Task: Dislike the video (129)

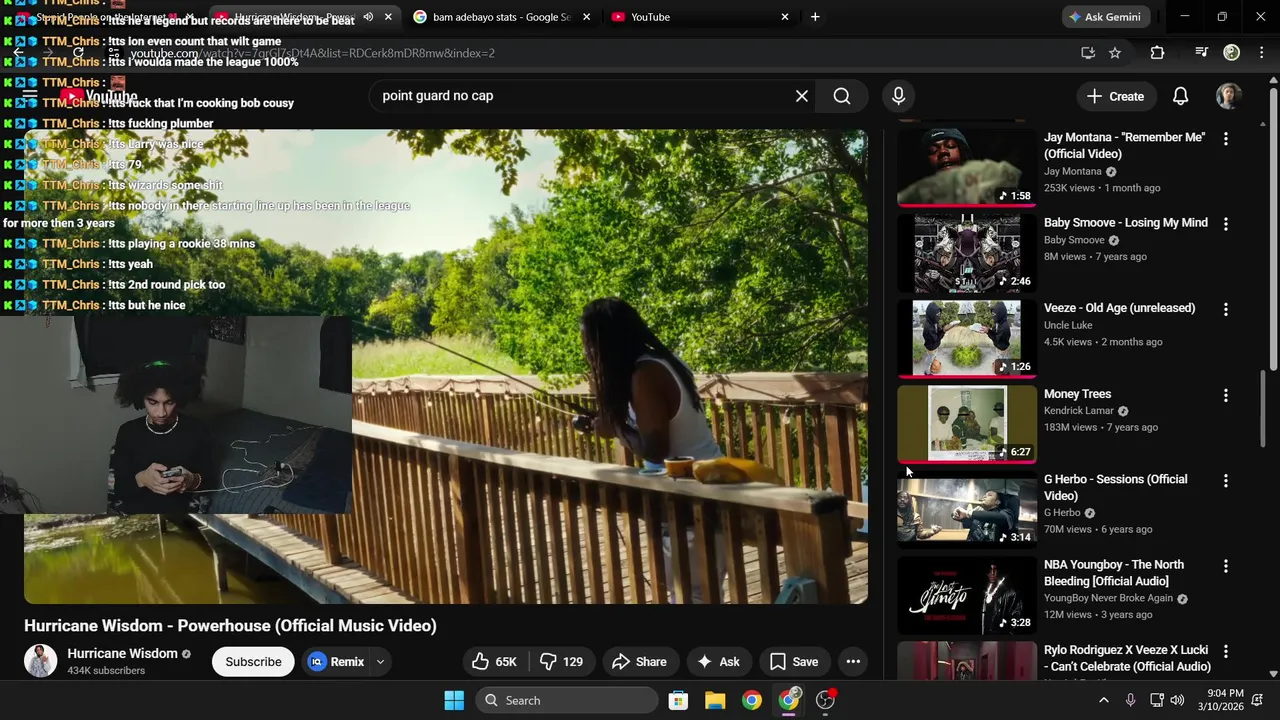Action: [561, 661]
